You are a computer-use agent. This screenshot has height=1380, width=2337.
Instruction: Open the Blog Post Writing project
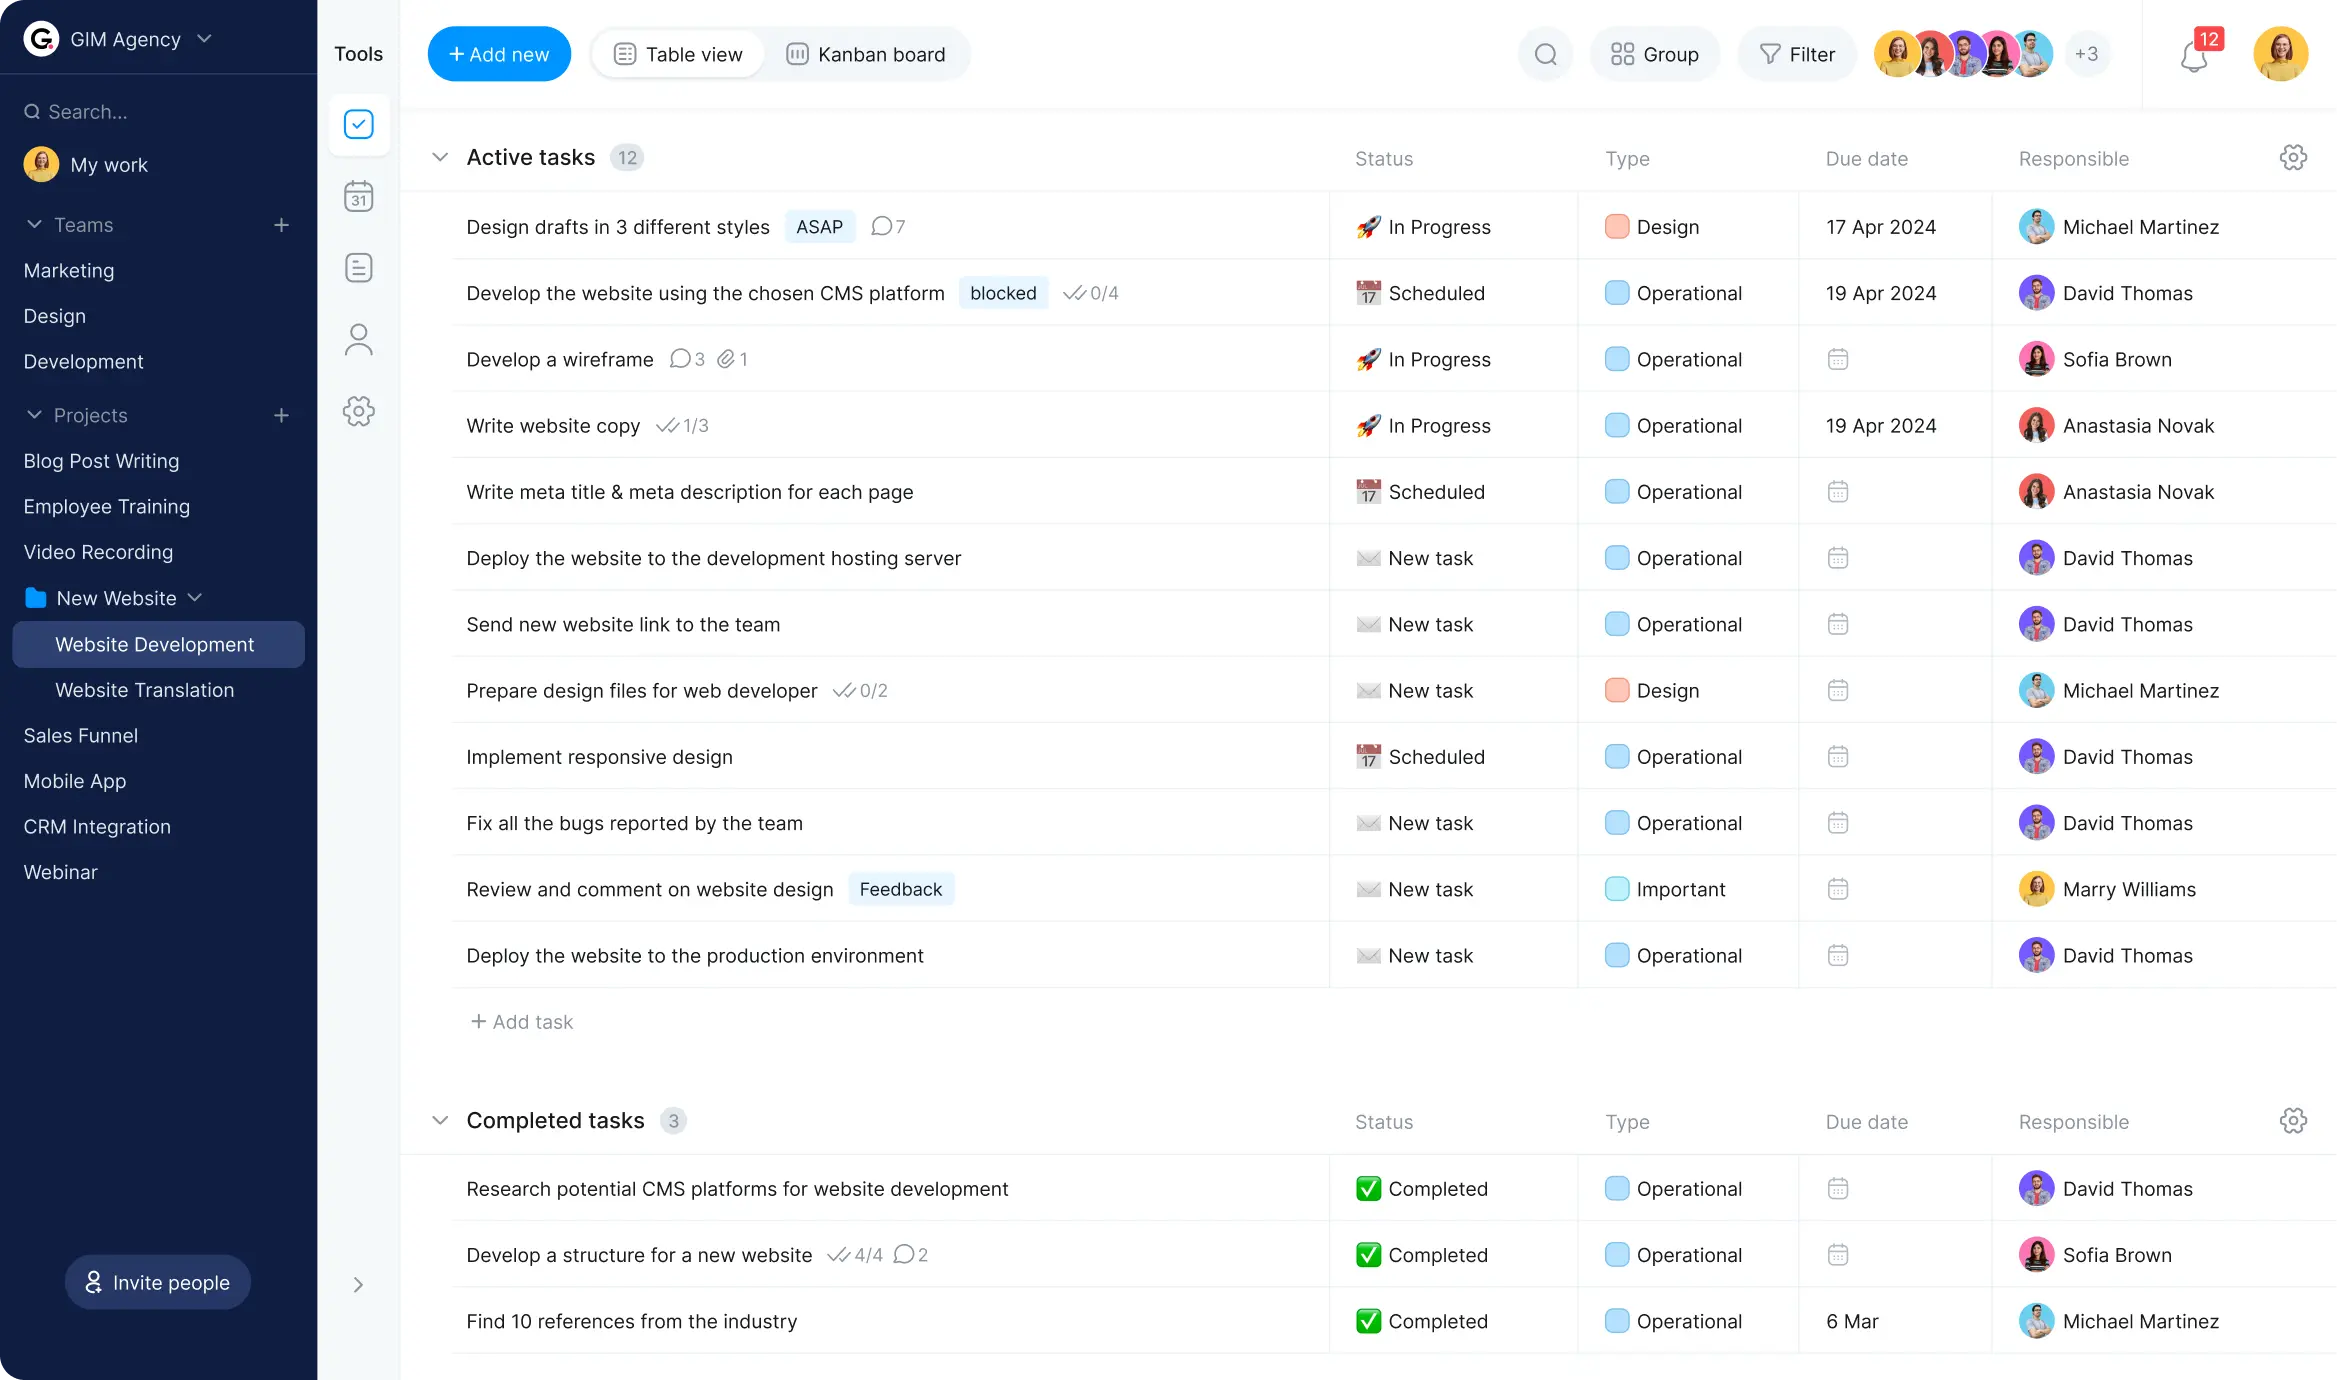(x=101, y=461)
